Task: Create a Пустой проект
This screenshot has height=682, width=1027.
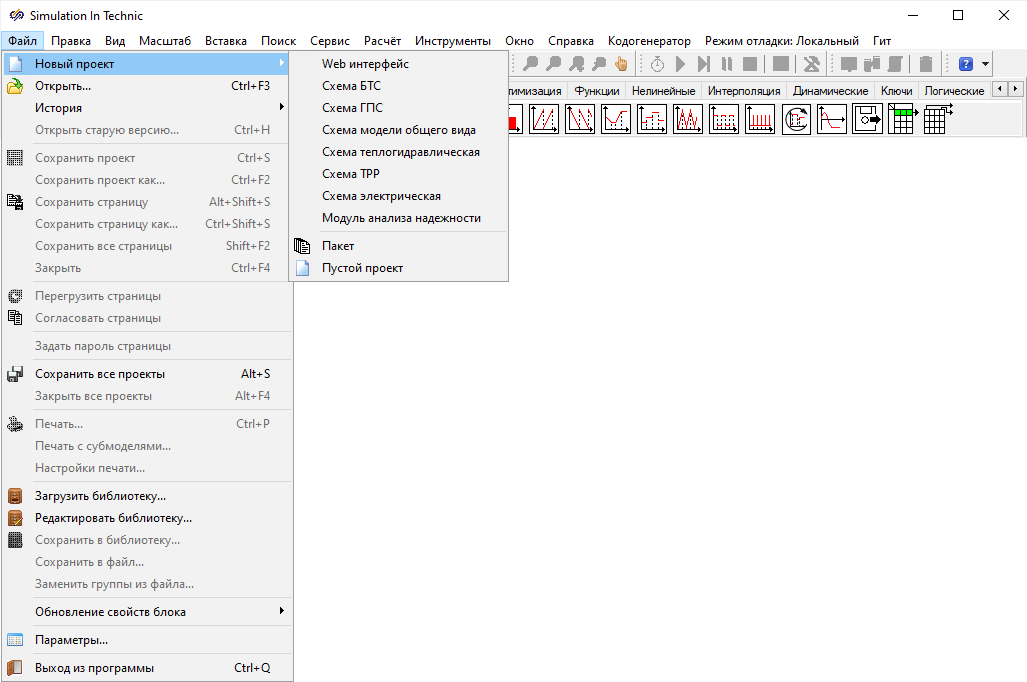Action: click(362, 268)
